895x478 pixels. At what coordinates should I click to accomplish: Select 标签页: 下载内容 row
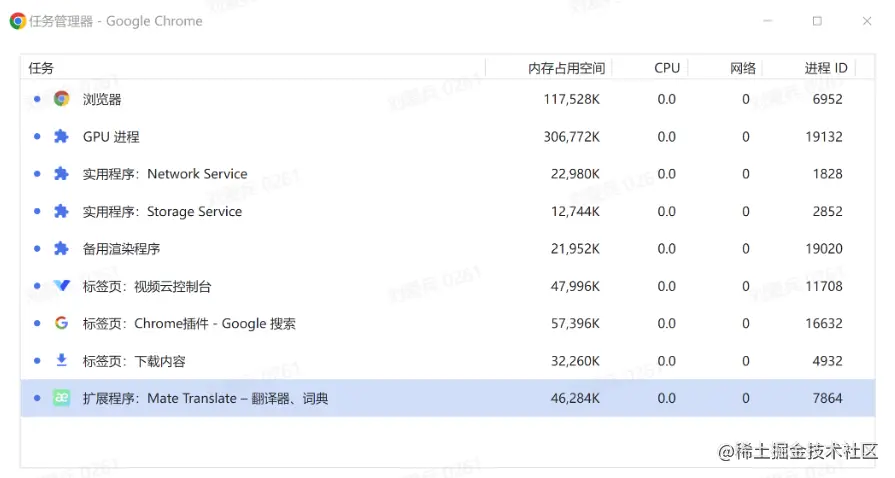[448, 360]
